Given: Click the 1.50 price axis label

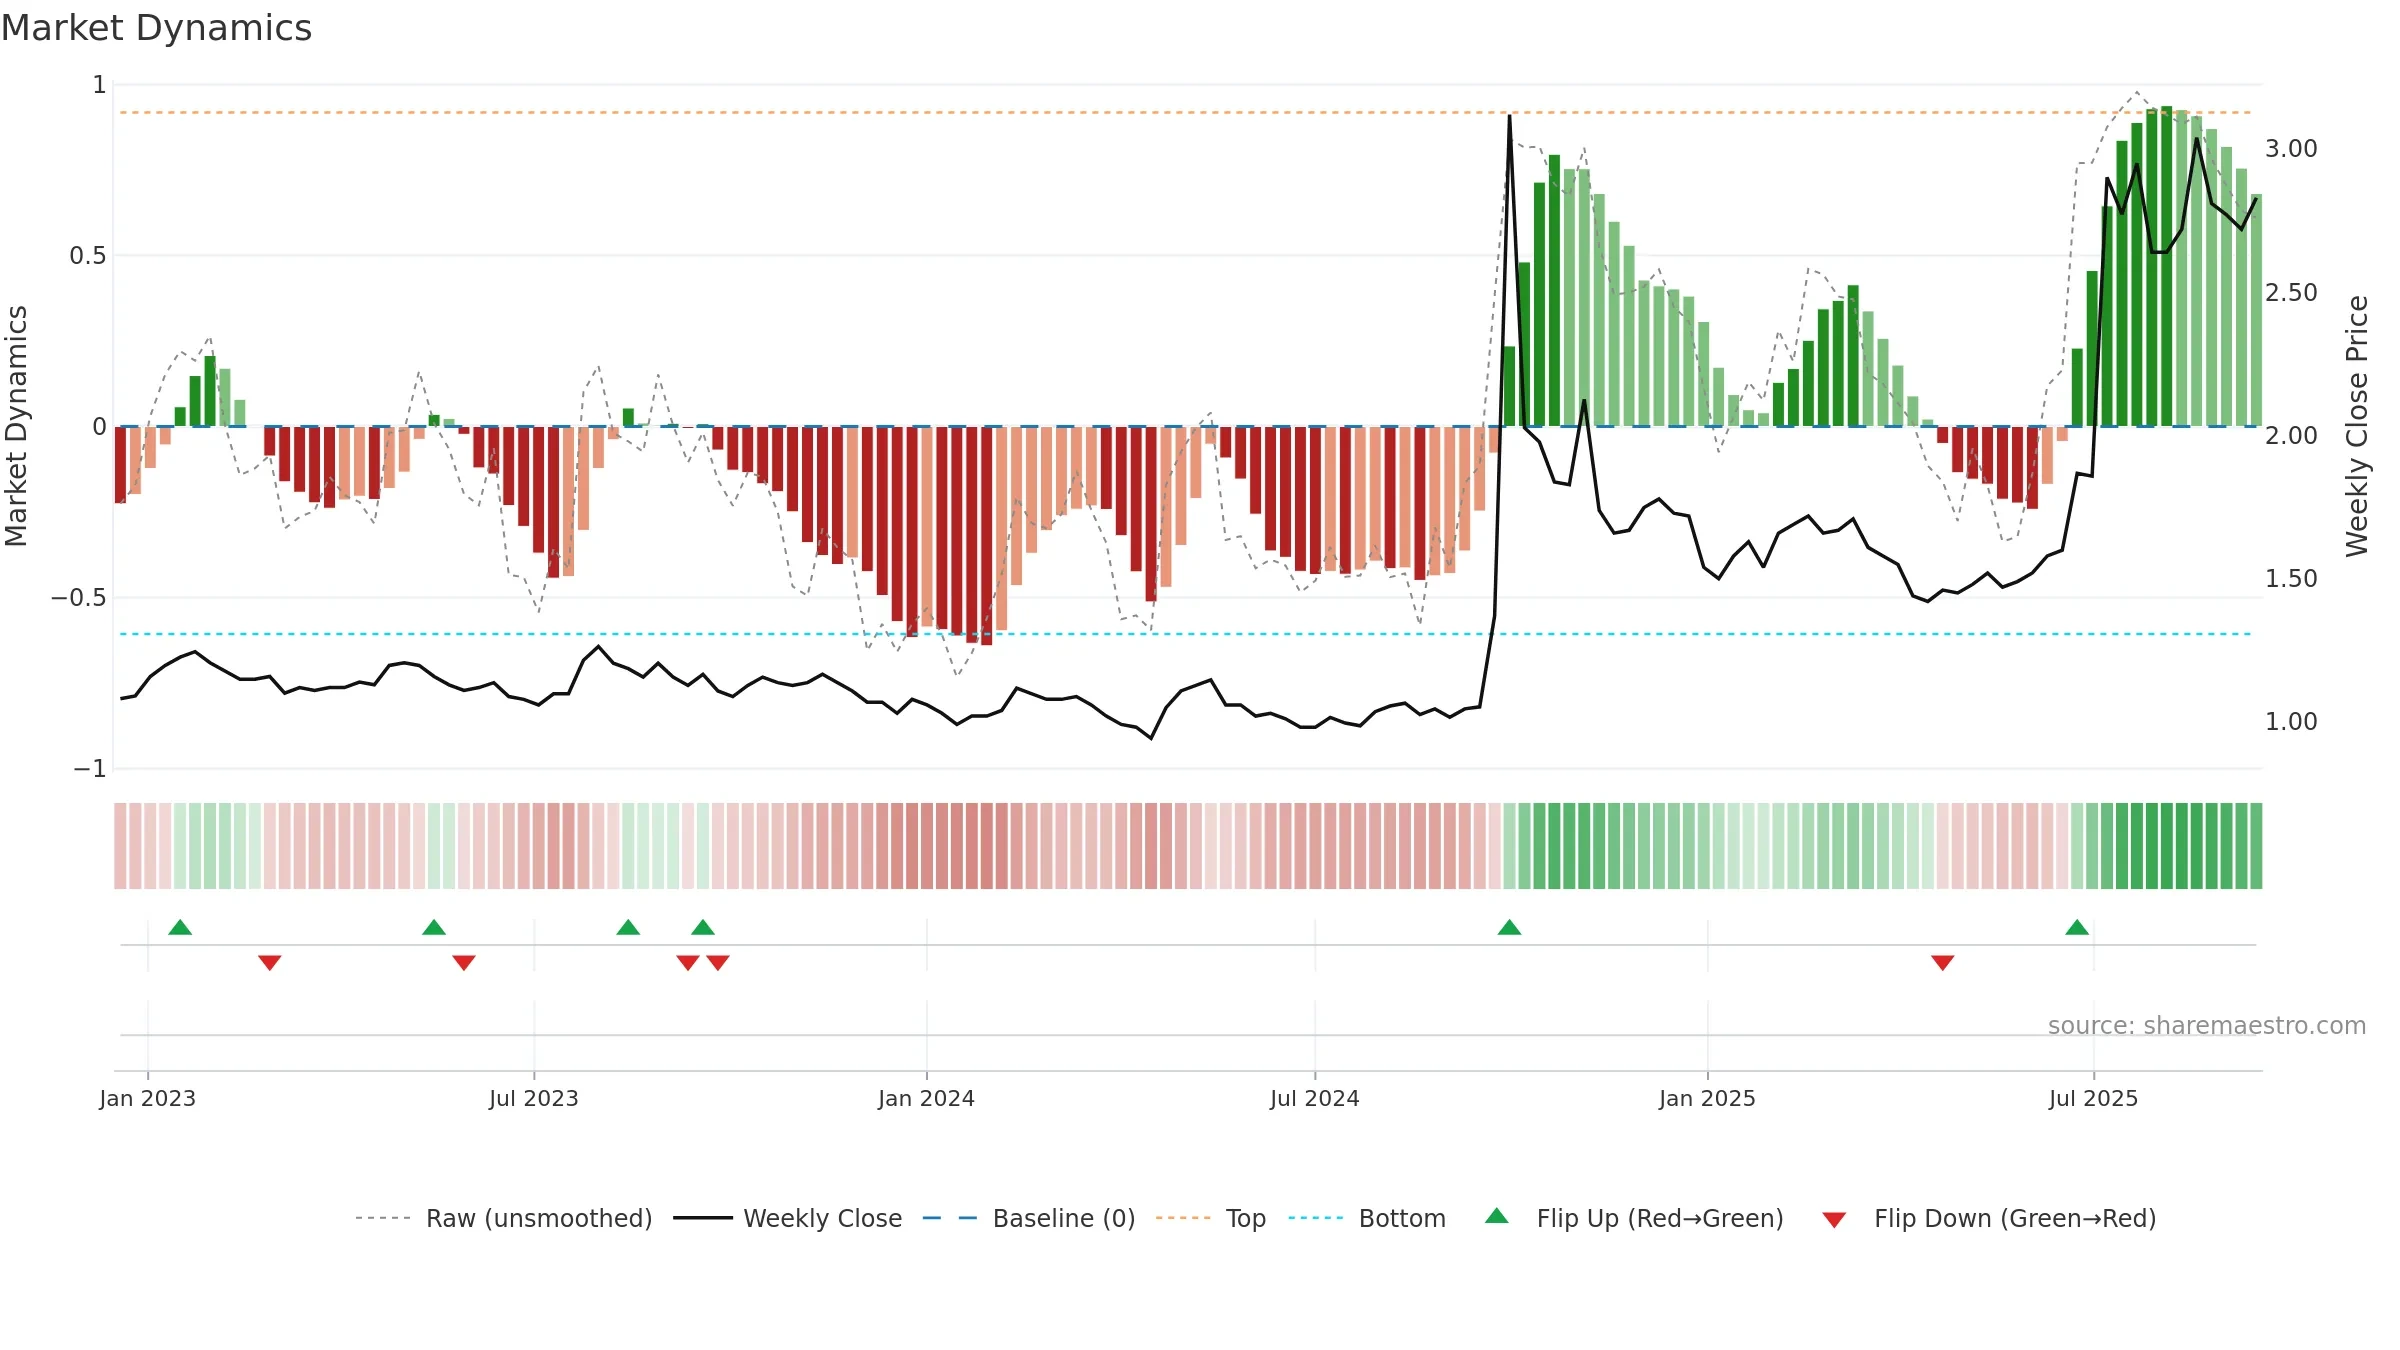Looking at the screenshot, I should click(x=2292, y=578).
